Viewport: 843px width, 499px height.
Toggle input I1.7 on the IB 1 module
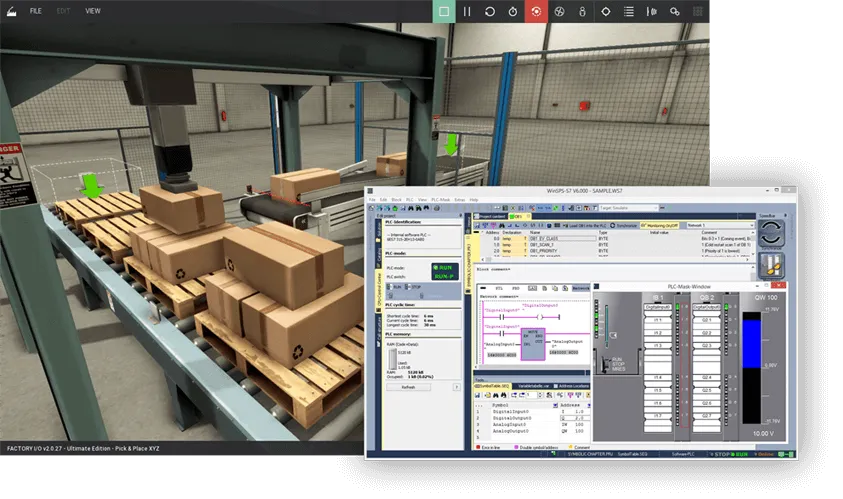658,416
